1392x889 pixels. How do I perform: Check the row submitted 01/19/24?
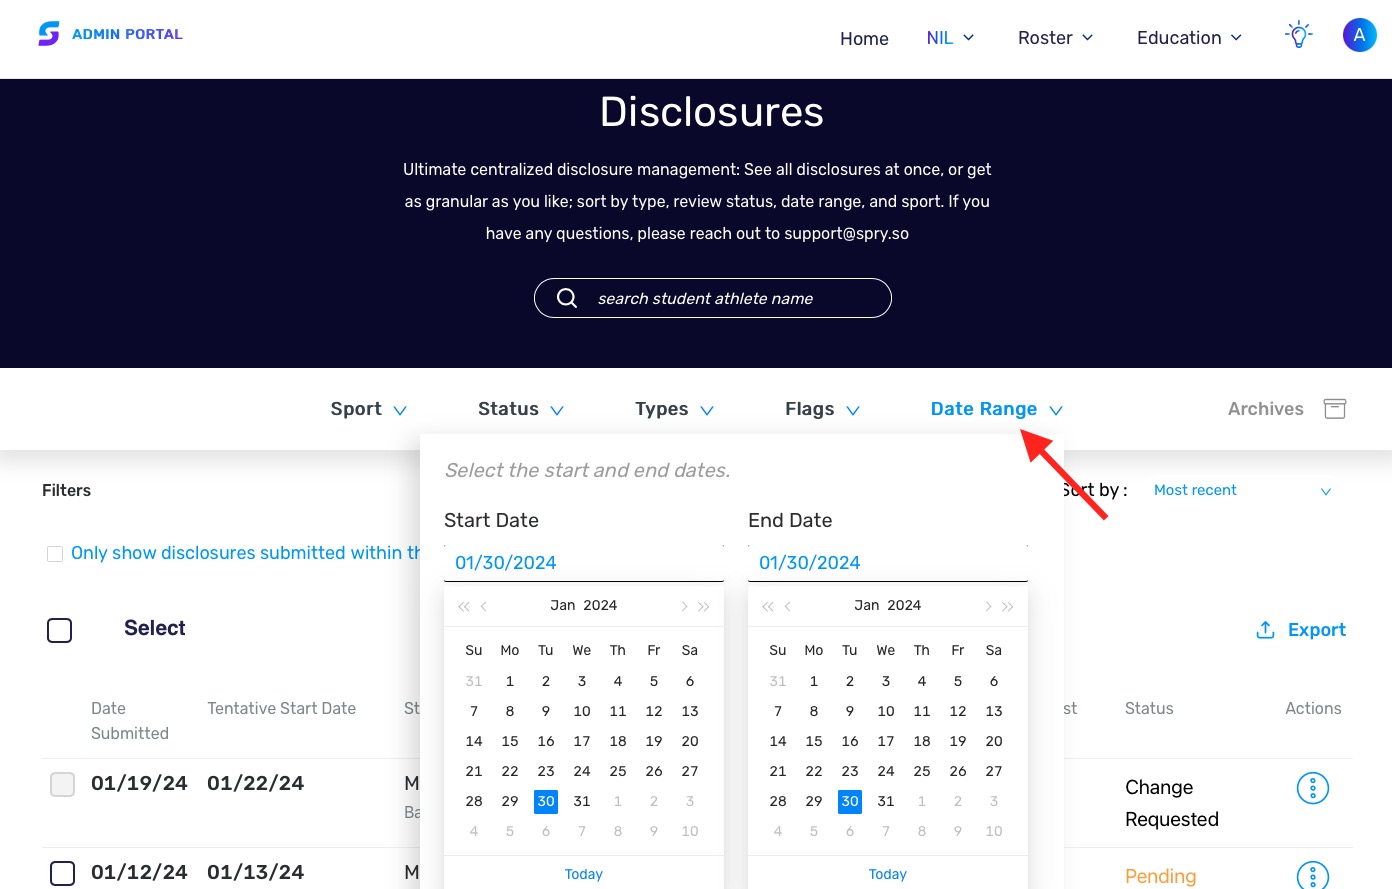[63, 784]
